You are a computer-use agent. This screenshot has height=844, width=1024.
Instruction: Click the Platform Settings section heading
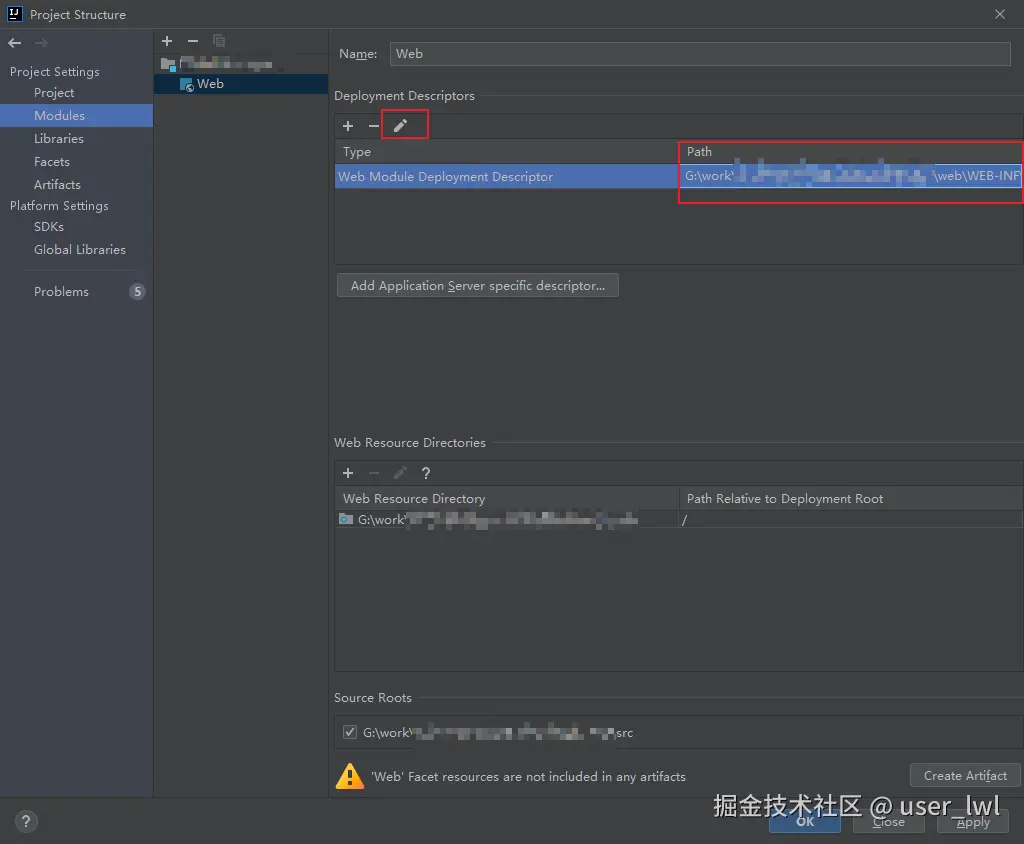(59, 206)
